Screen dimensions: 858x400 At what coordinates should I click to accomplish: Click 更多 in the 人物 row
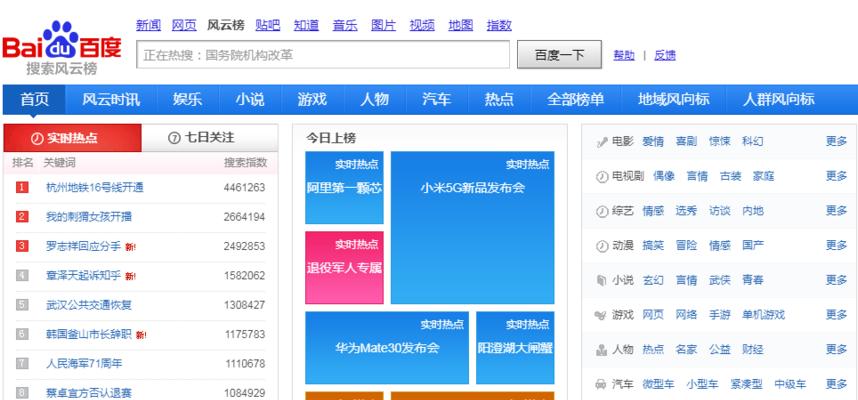pos(836,349)
